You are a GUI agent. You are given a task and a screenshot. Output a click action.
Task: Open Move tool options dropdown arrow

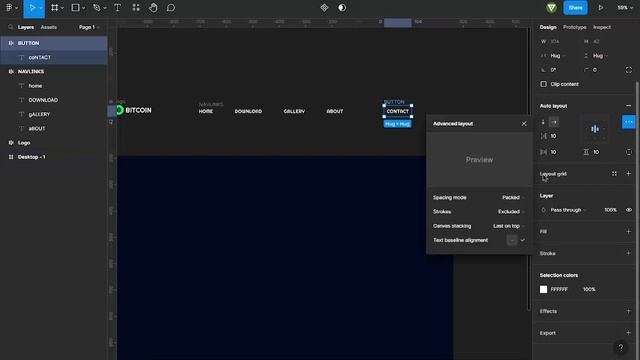(x=40, y=8)
